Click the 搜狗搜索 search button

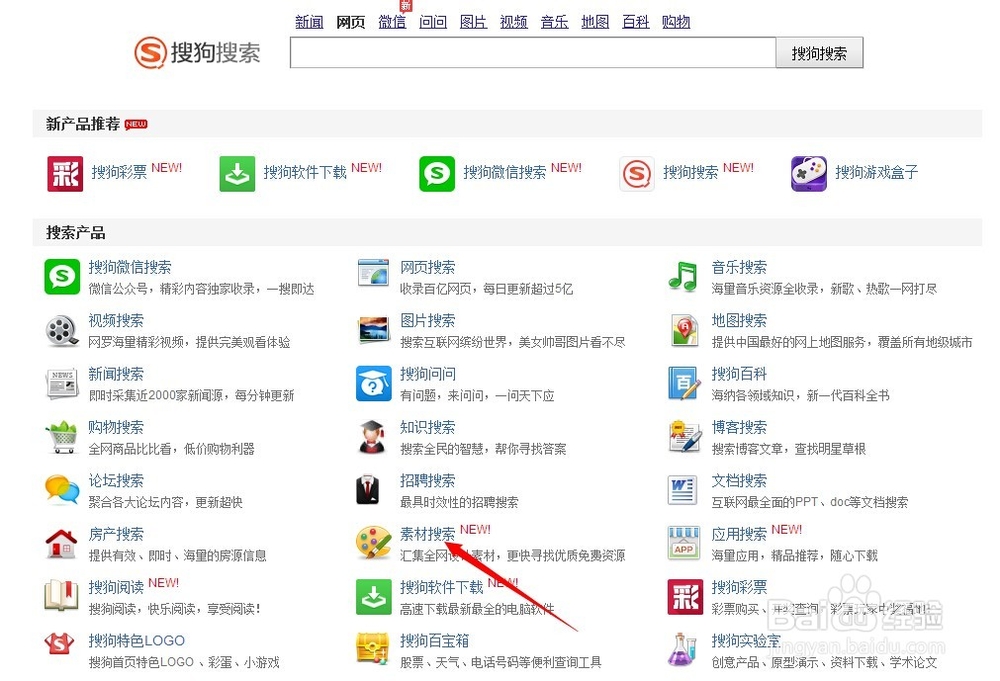coord(820,53)
